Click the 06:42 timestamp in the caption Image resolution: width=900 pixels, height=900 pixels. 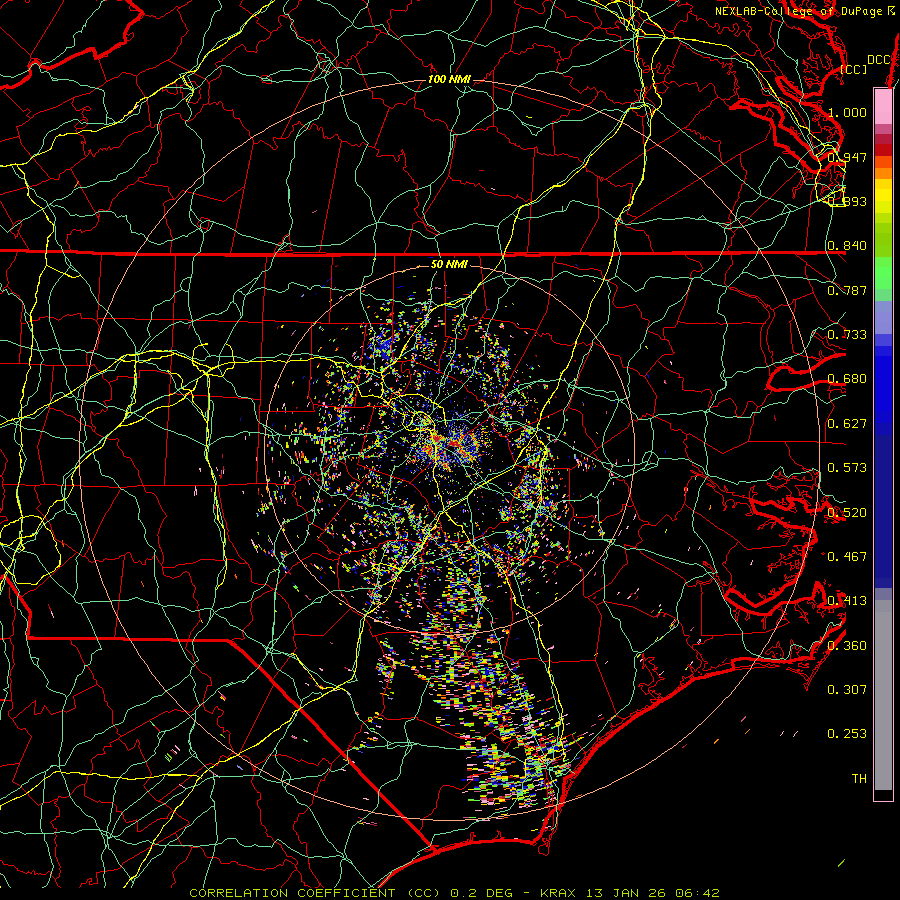coord(697,893)
